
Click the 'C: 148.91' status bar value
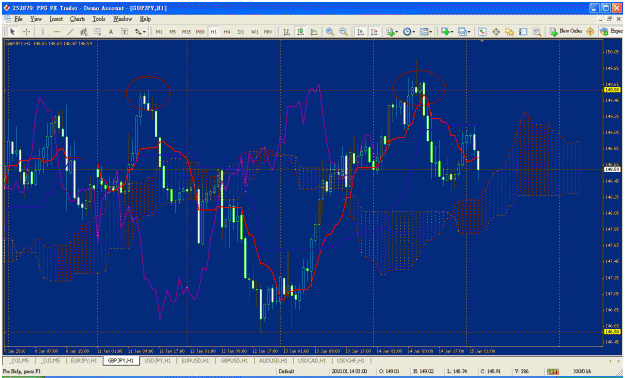pos(491,372)
